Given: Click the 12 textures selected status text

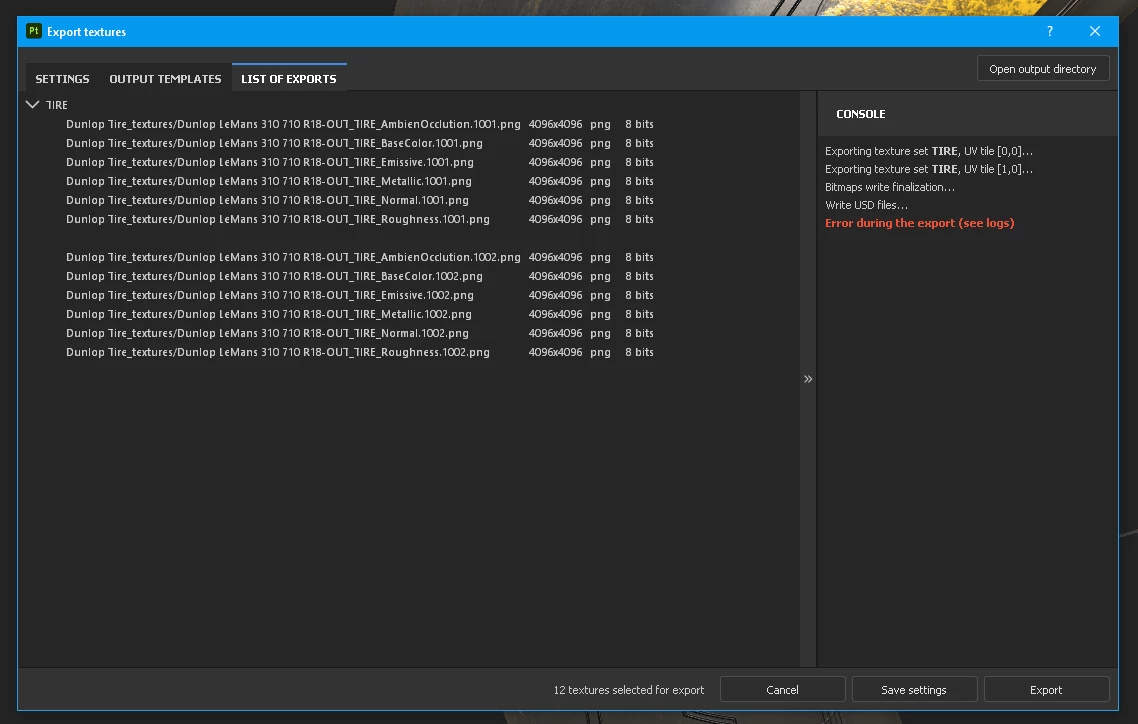Looking at the screenshot, I should pyautogui.click(x=629, y=690).
